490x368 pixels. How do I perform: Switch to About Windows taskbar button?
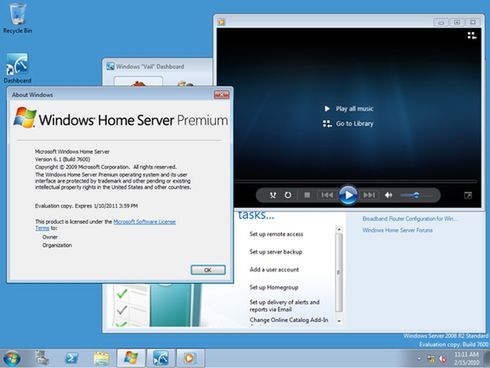pyautogui.click(x=131, y=358)
